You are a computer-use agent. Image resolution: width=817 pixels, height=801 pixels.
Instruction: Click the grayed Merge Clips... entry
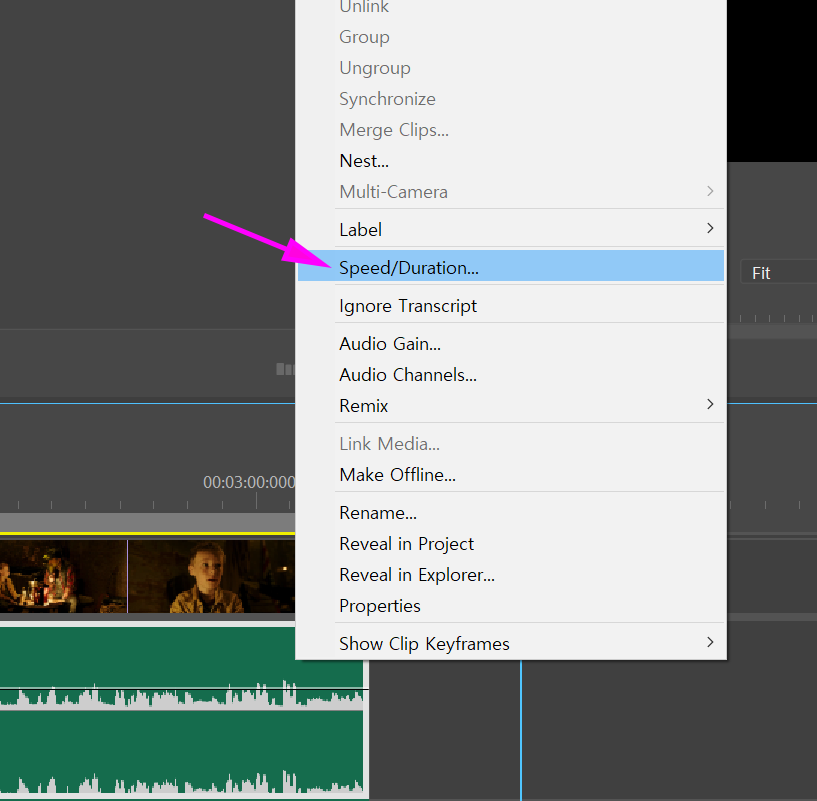[x=511, y=130]
